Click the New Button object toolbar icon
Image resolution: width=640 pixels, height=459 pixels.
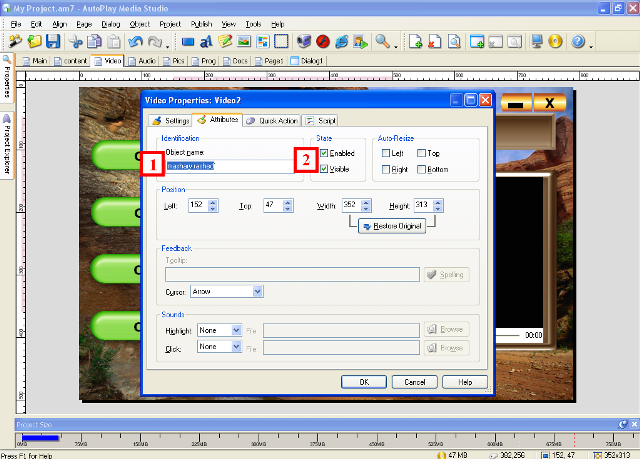[x=188, y=42]
